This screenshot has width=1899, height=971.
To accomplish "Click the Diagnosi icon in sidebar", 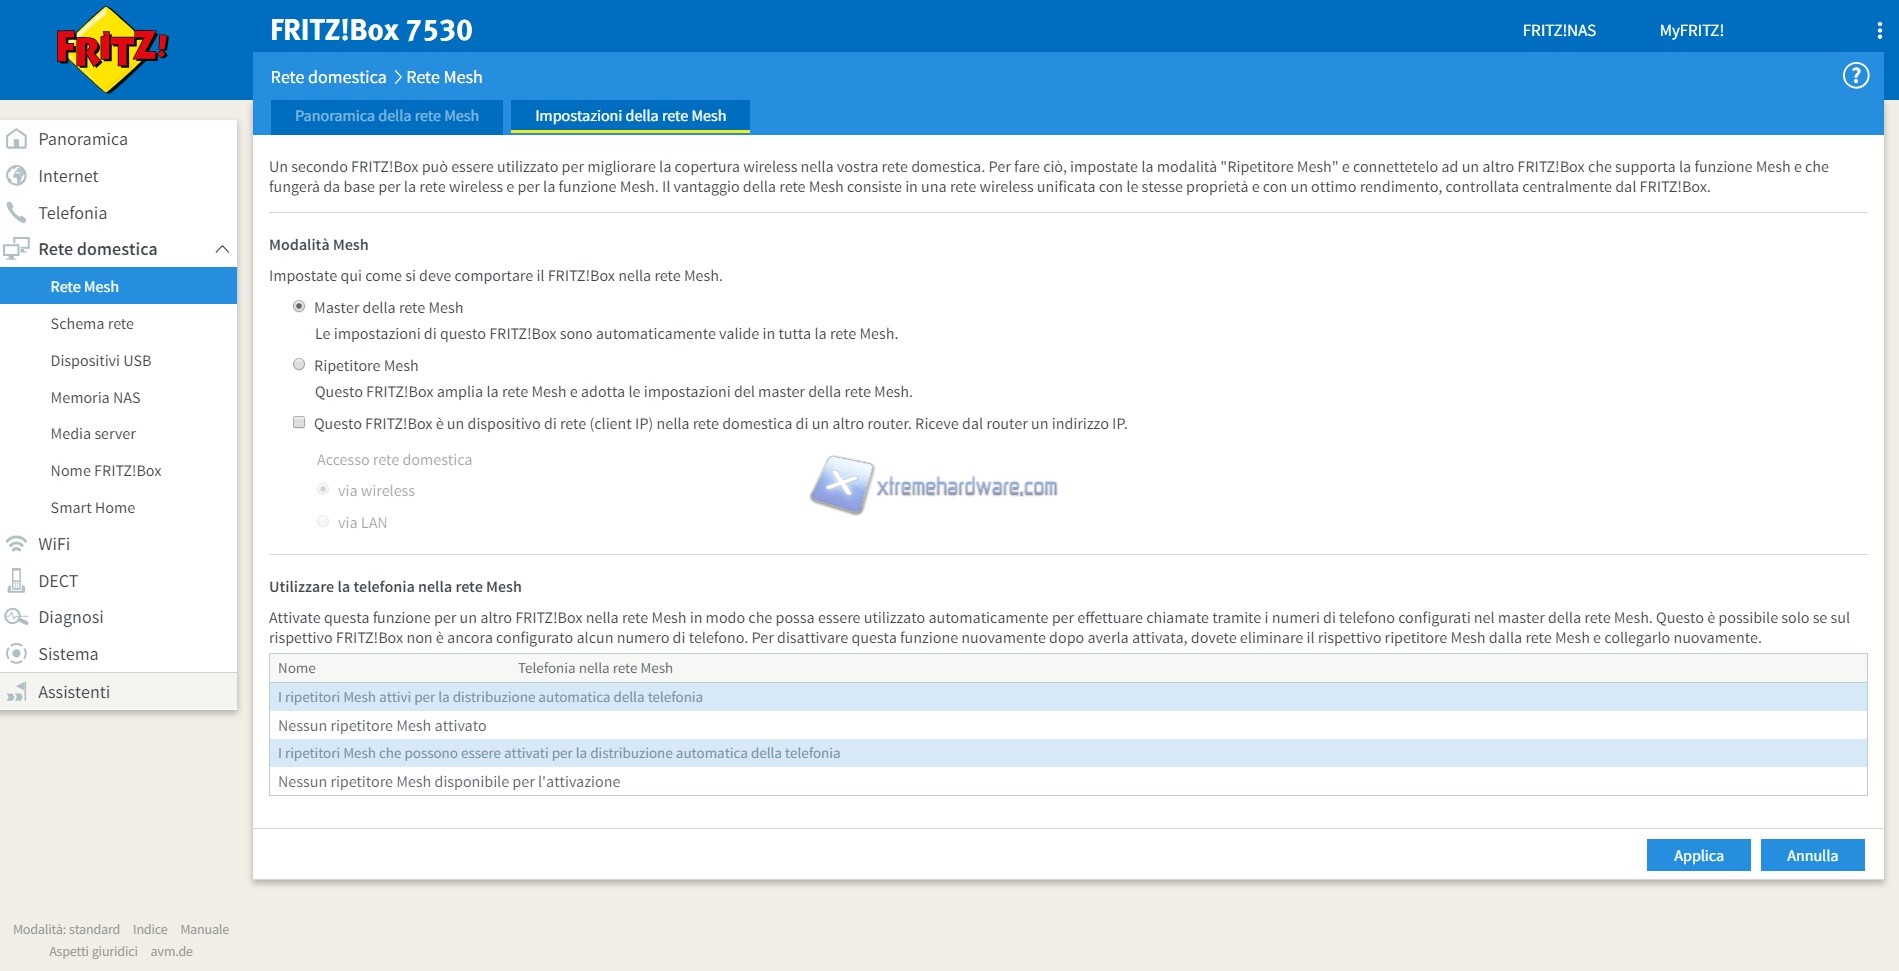I will click(17, 618).
